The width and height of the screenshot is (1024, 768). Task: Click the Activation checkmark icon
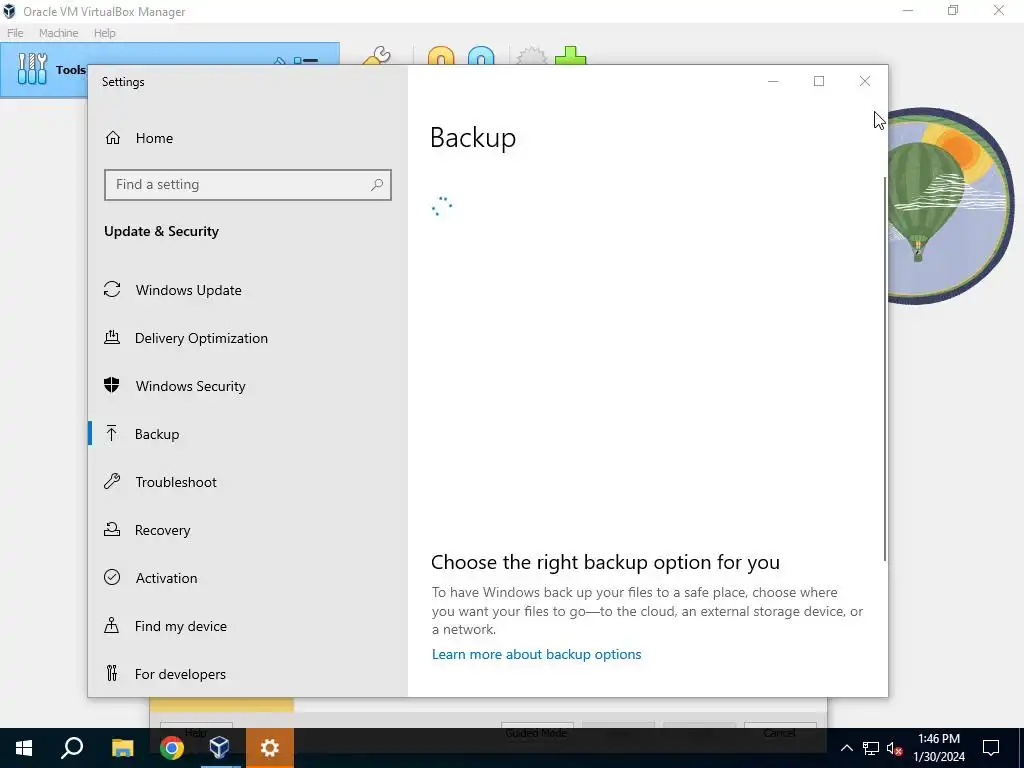(112, 577)
